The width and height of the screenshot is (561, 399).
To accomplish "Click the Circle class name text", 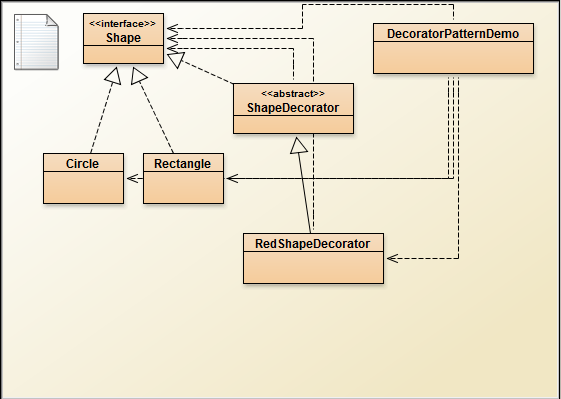I will pyautogui.click(x=82, y=164).
